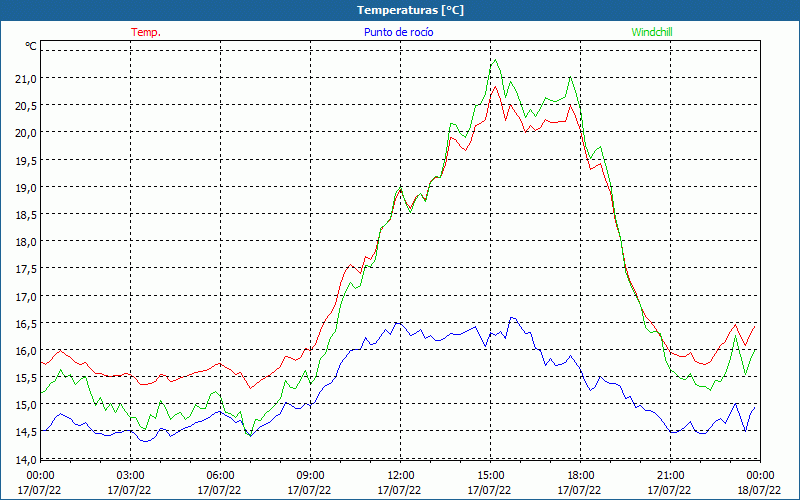Click the "21:00" time axis label
The height and width of the screenshot is (500, 800).
click(670, 475)
